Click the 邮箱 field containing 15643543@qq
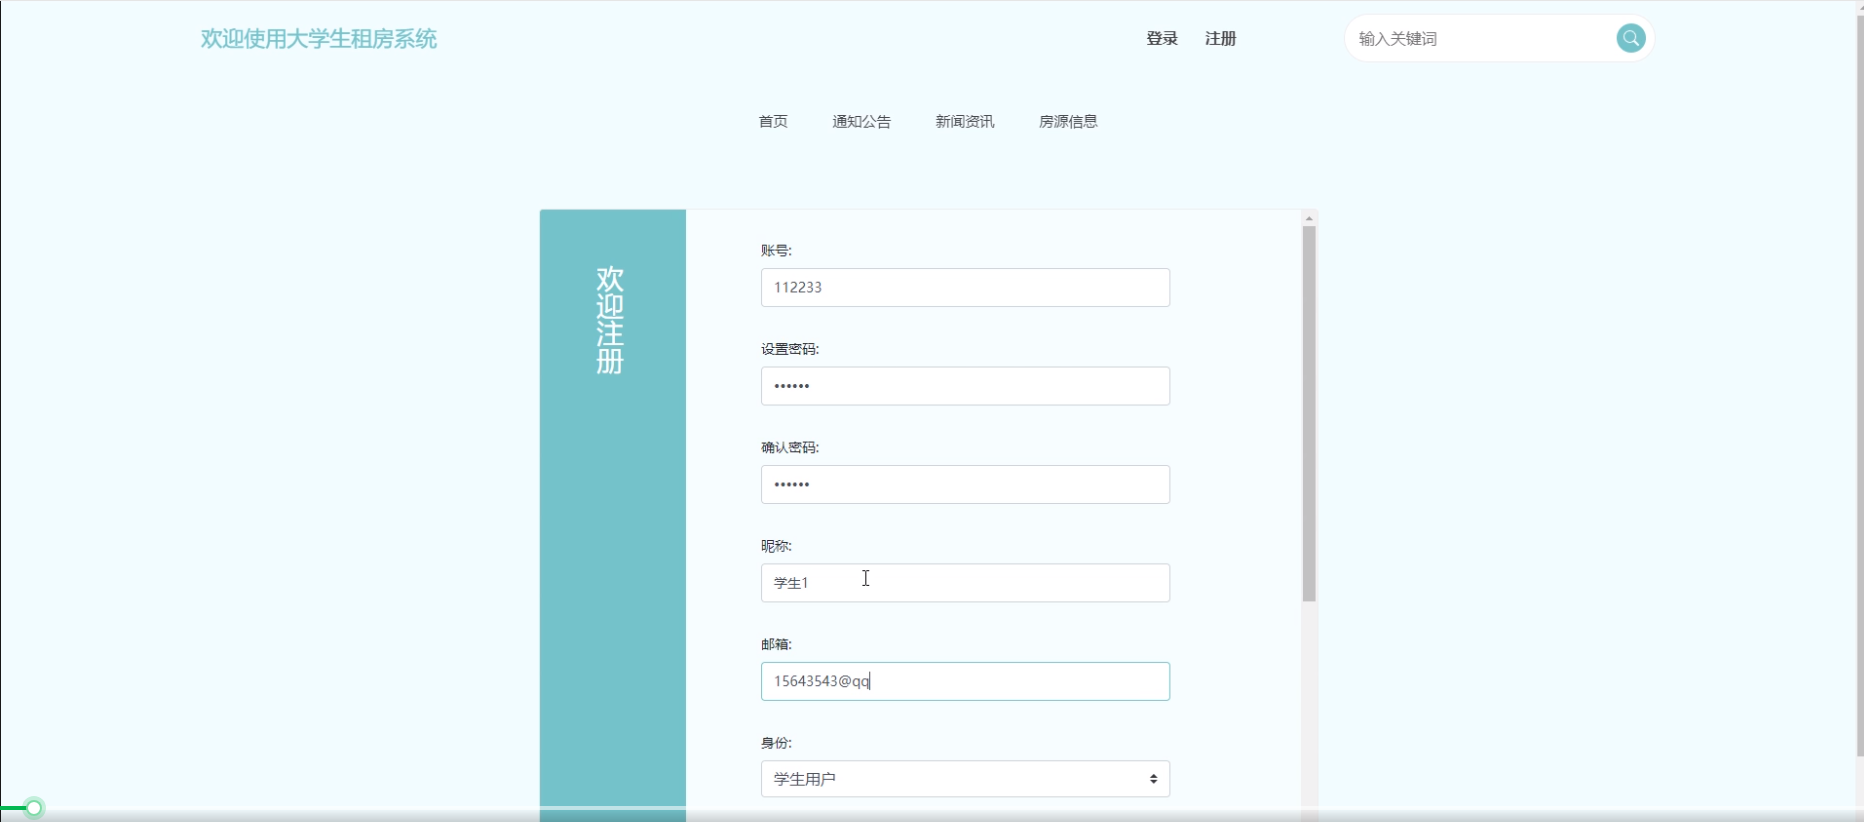1864x822 pixels. 965,681
